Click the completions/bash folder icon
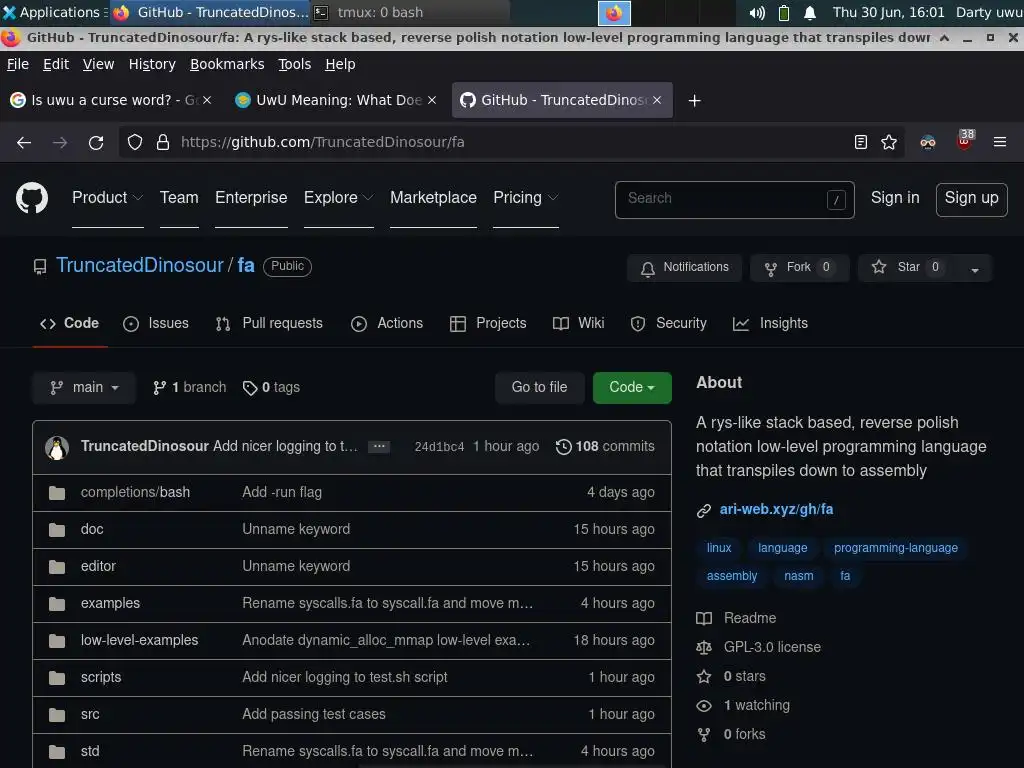Screen dimensions: 1024x768 (x=57, y=493)
